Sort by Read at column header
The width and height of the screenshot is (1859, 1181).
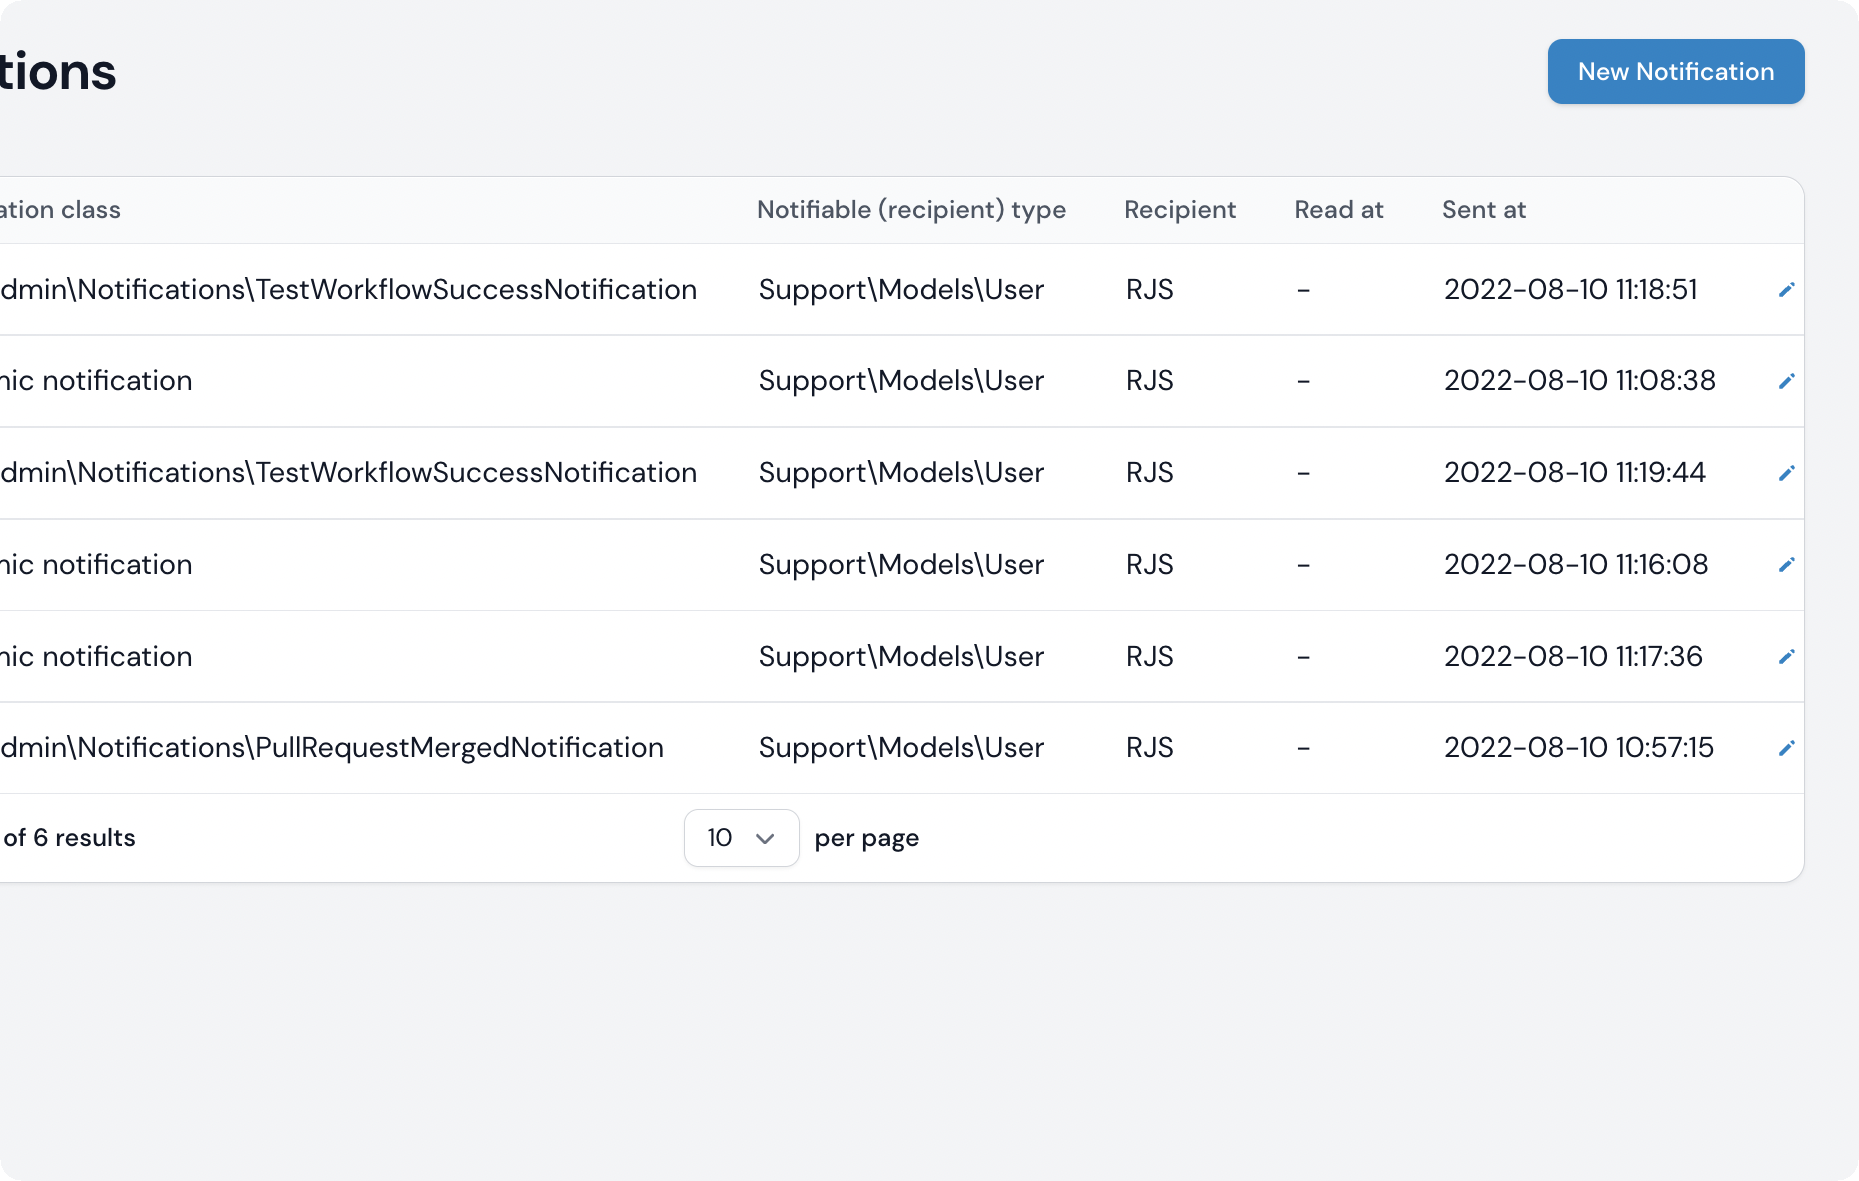1339,210
